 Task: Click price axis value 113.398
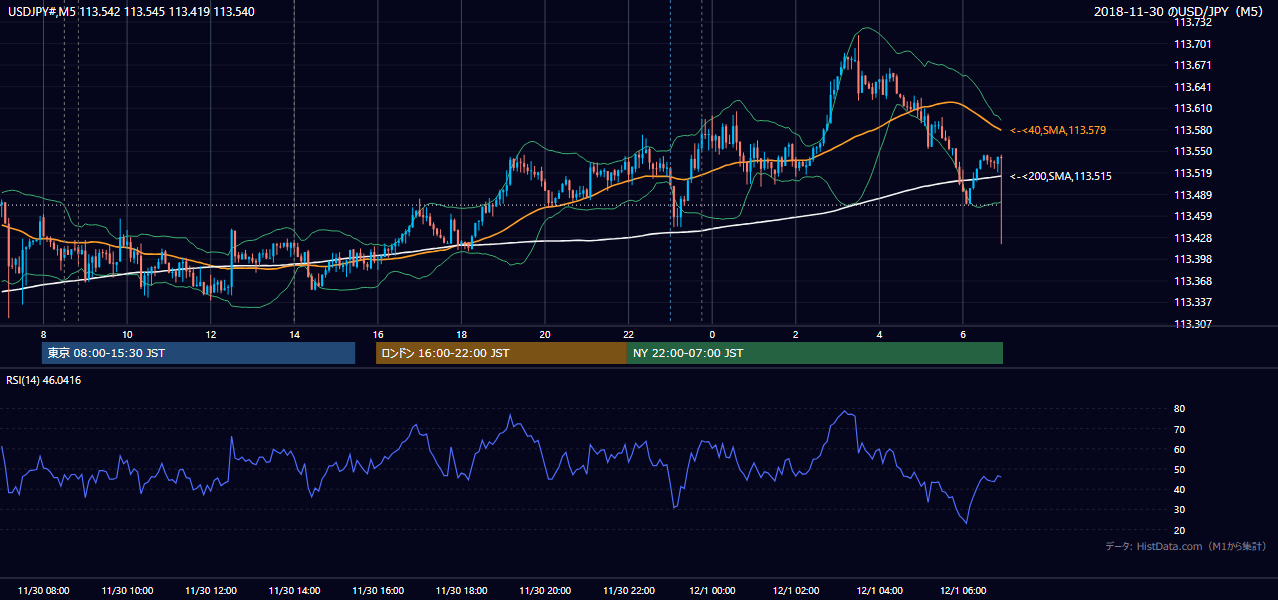(x=1193, y=259)
